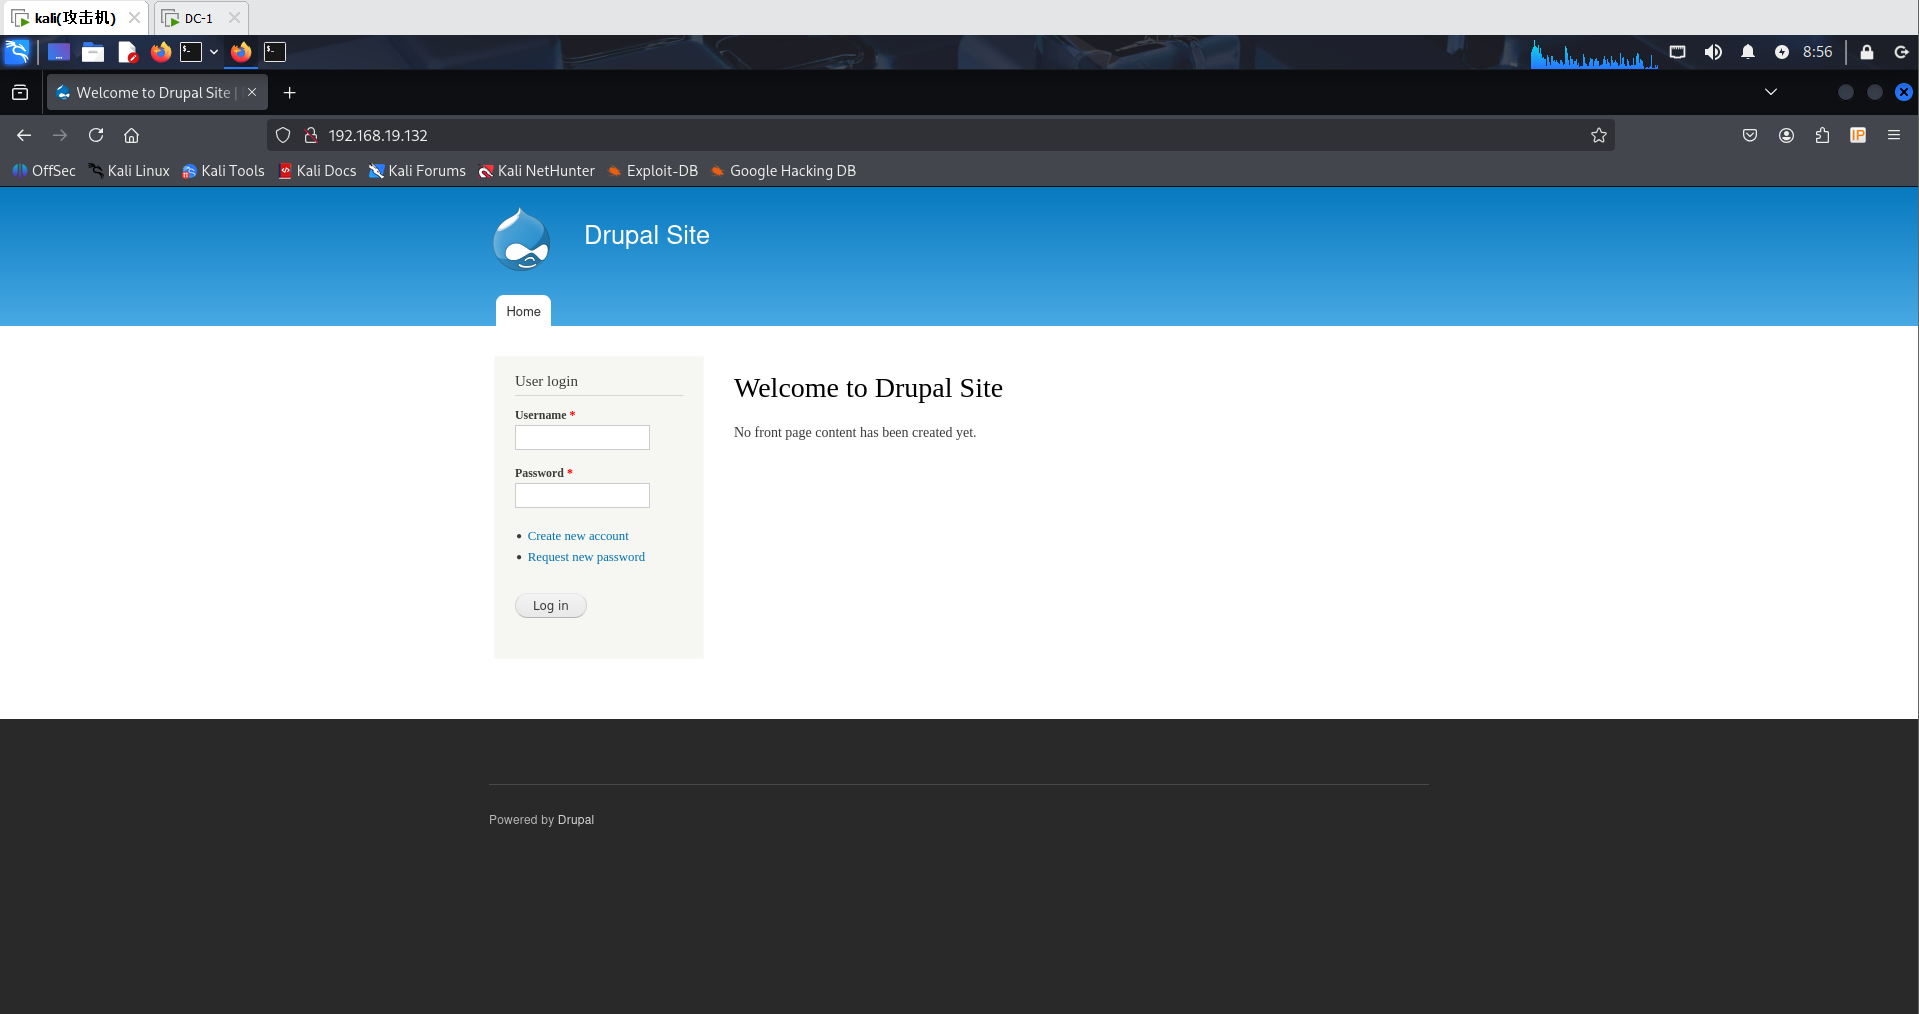Click the Drupal droplet logo
1919x1014 pixels.
pos(521,239)
